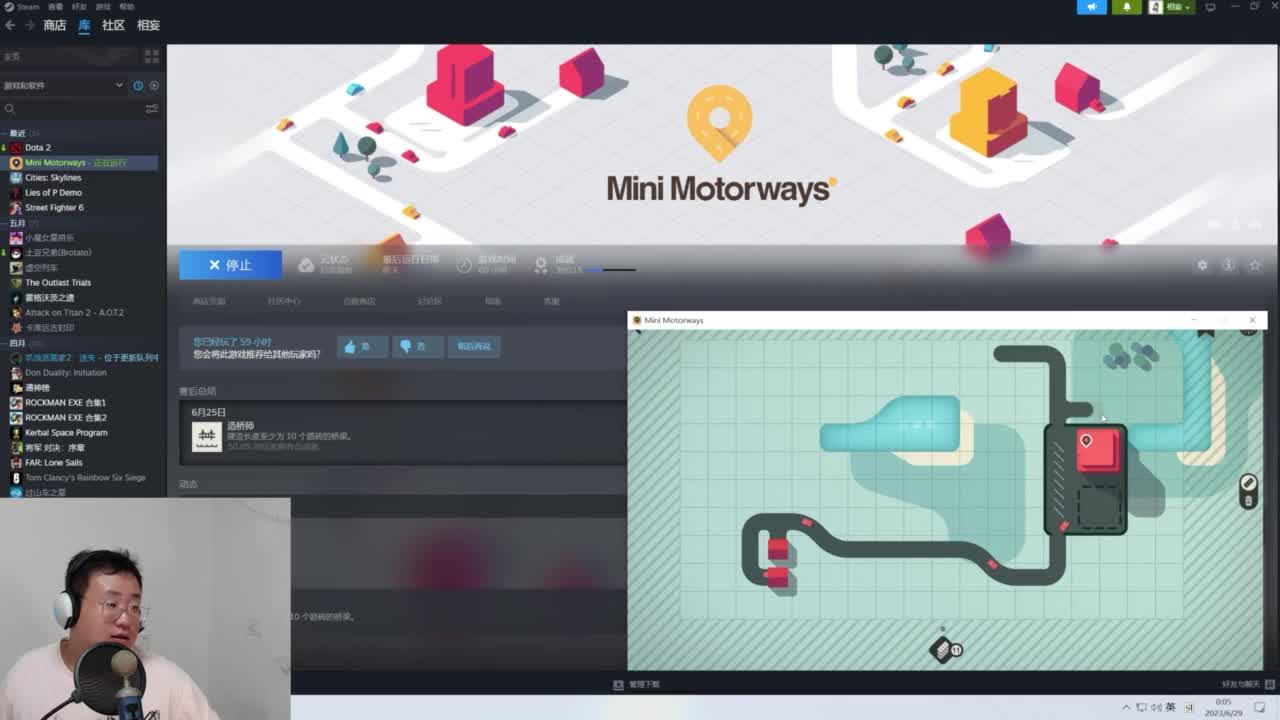Select ROCKMAN EXE 合集1 in library
This screenshot has height=720, width=1280.
[x=65, y=403]
